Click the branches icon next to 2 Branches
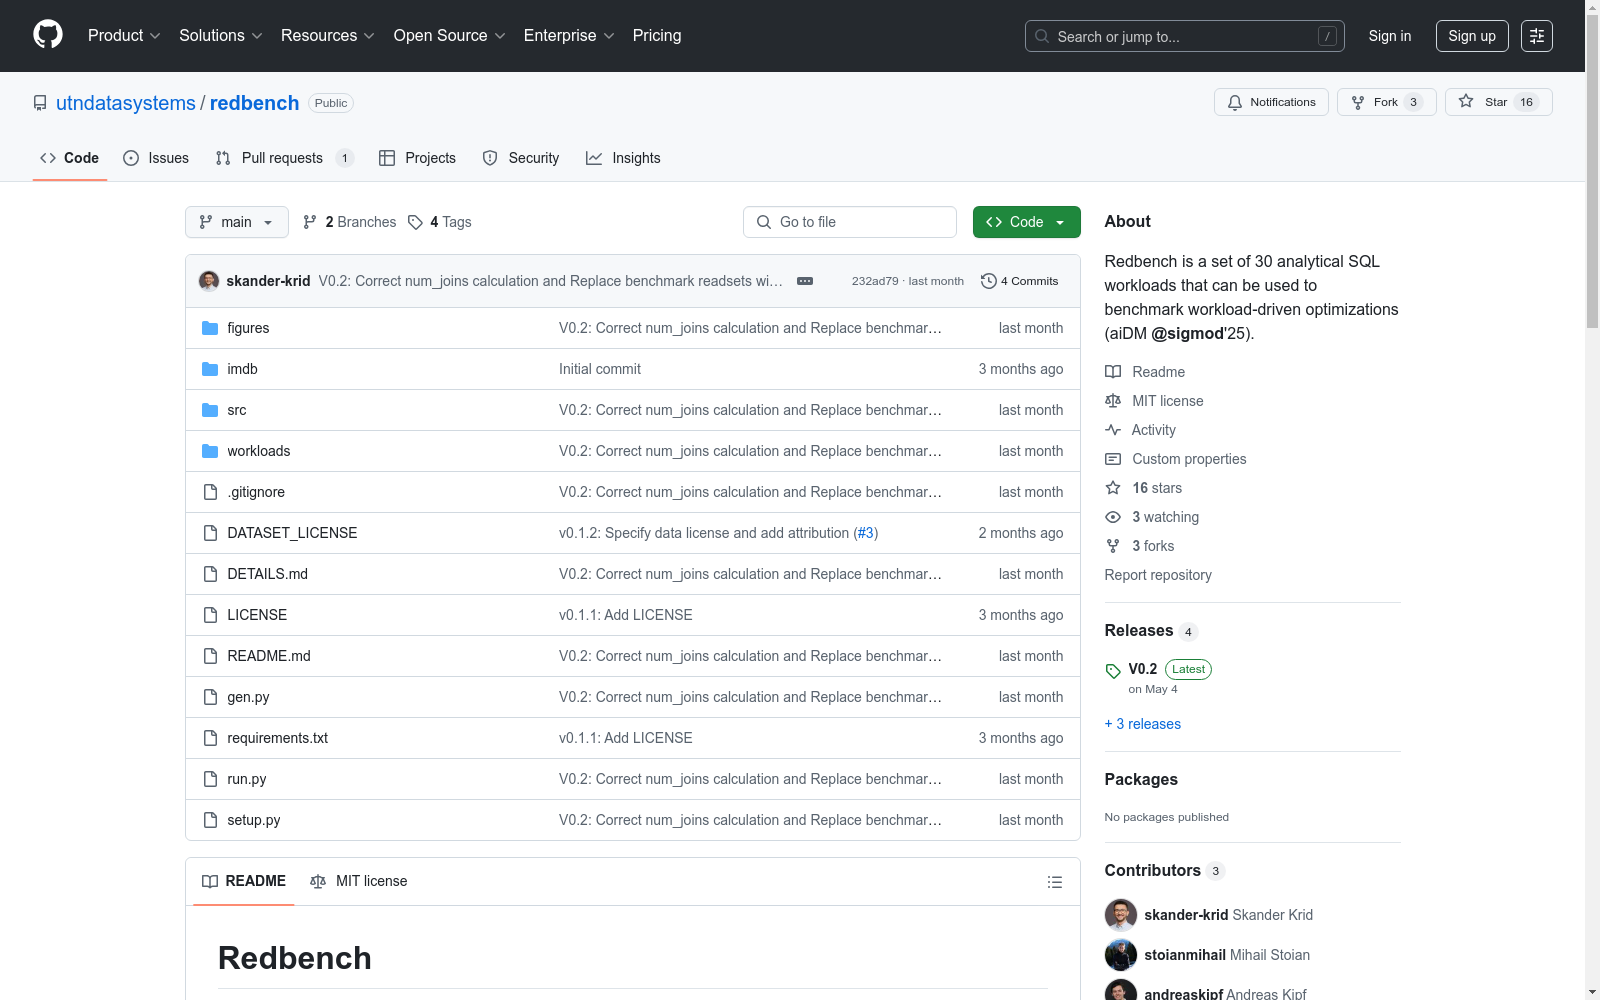The image size is (1600, 1000). click(310, 222)
